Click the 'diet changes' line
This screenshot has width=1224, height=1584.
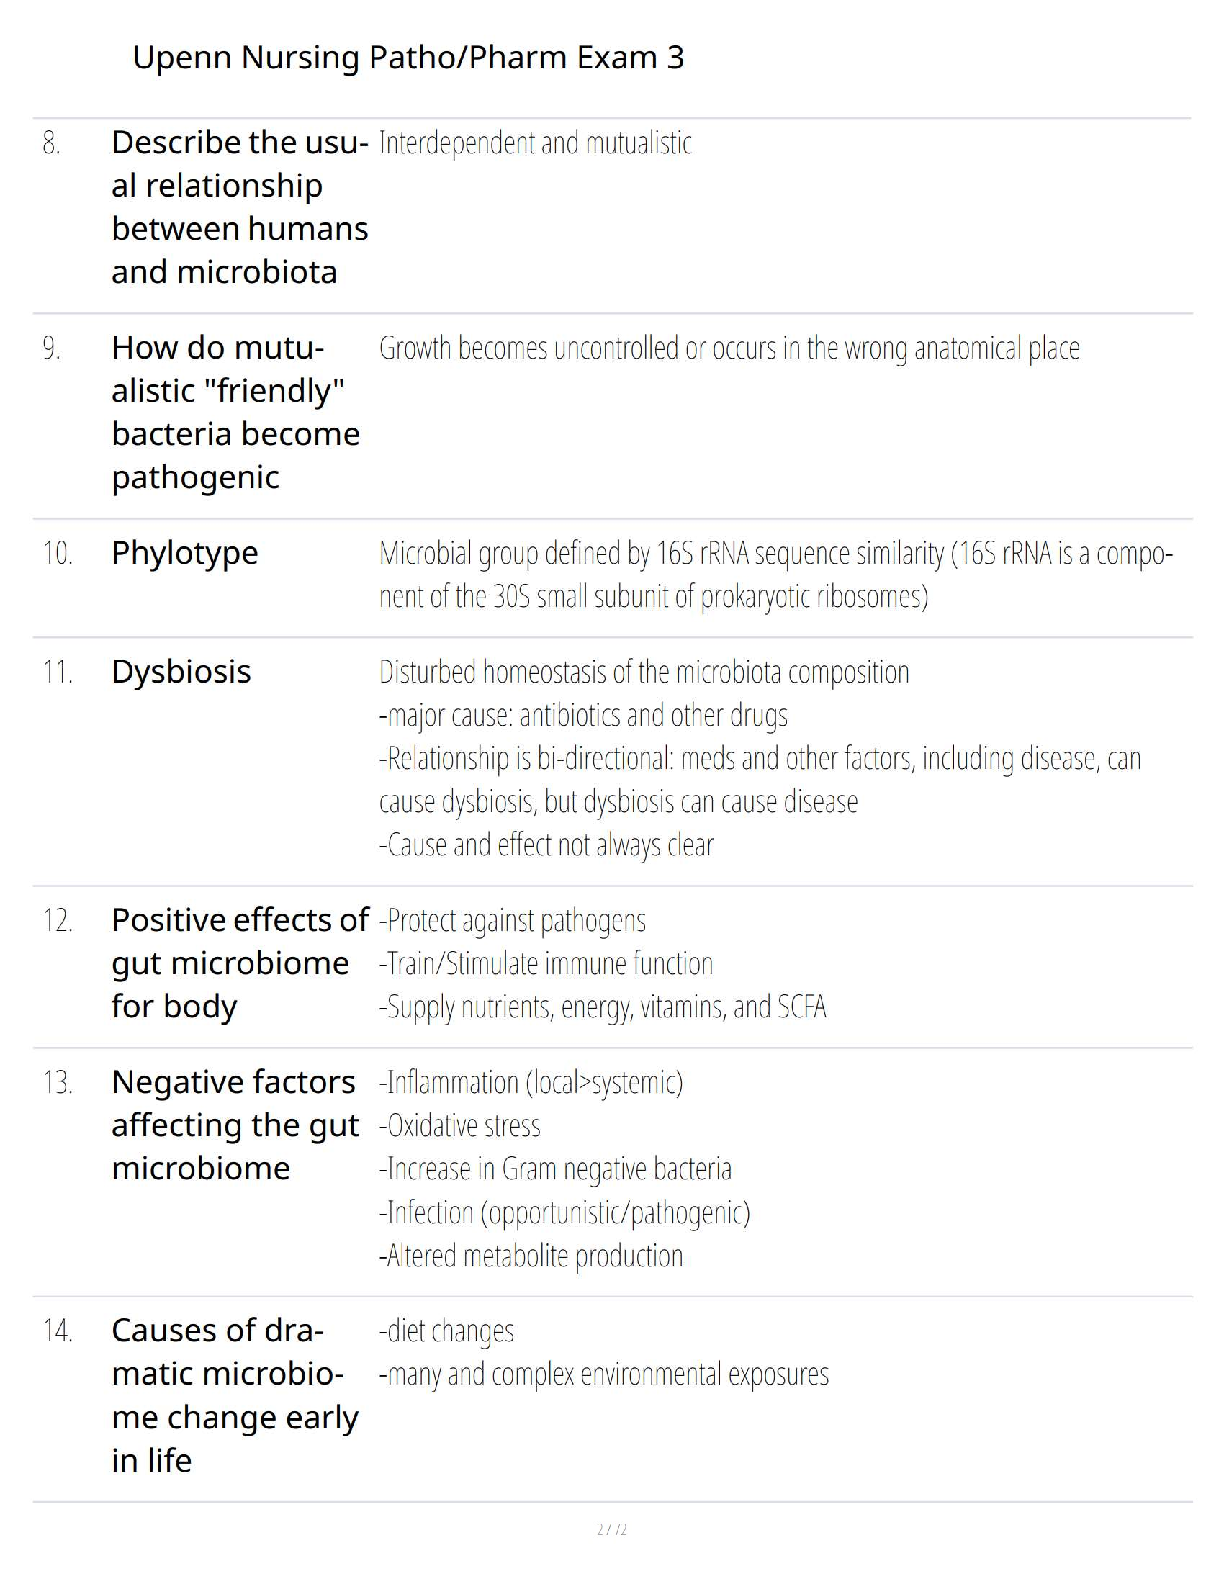click(x=446, y=1331)
